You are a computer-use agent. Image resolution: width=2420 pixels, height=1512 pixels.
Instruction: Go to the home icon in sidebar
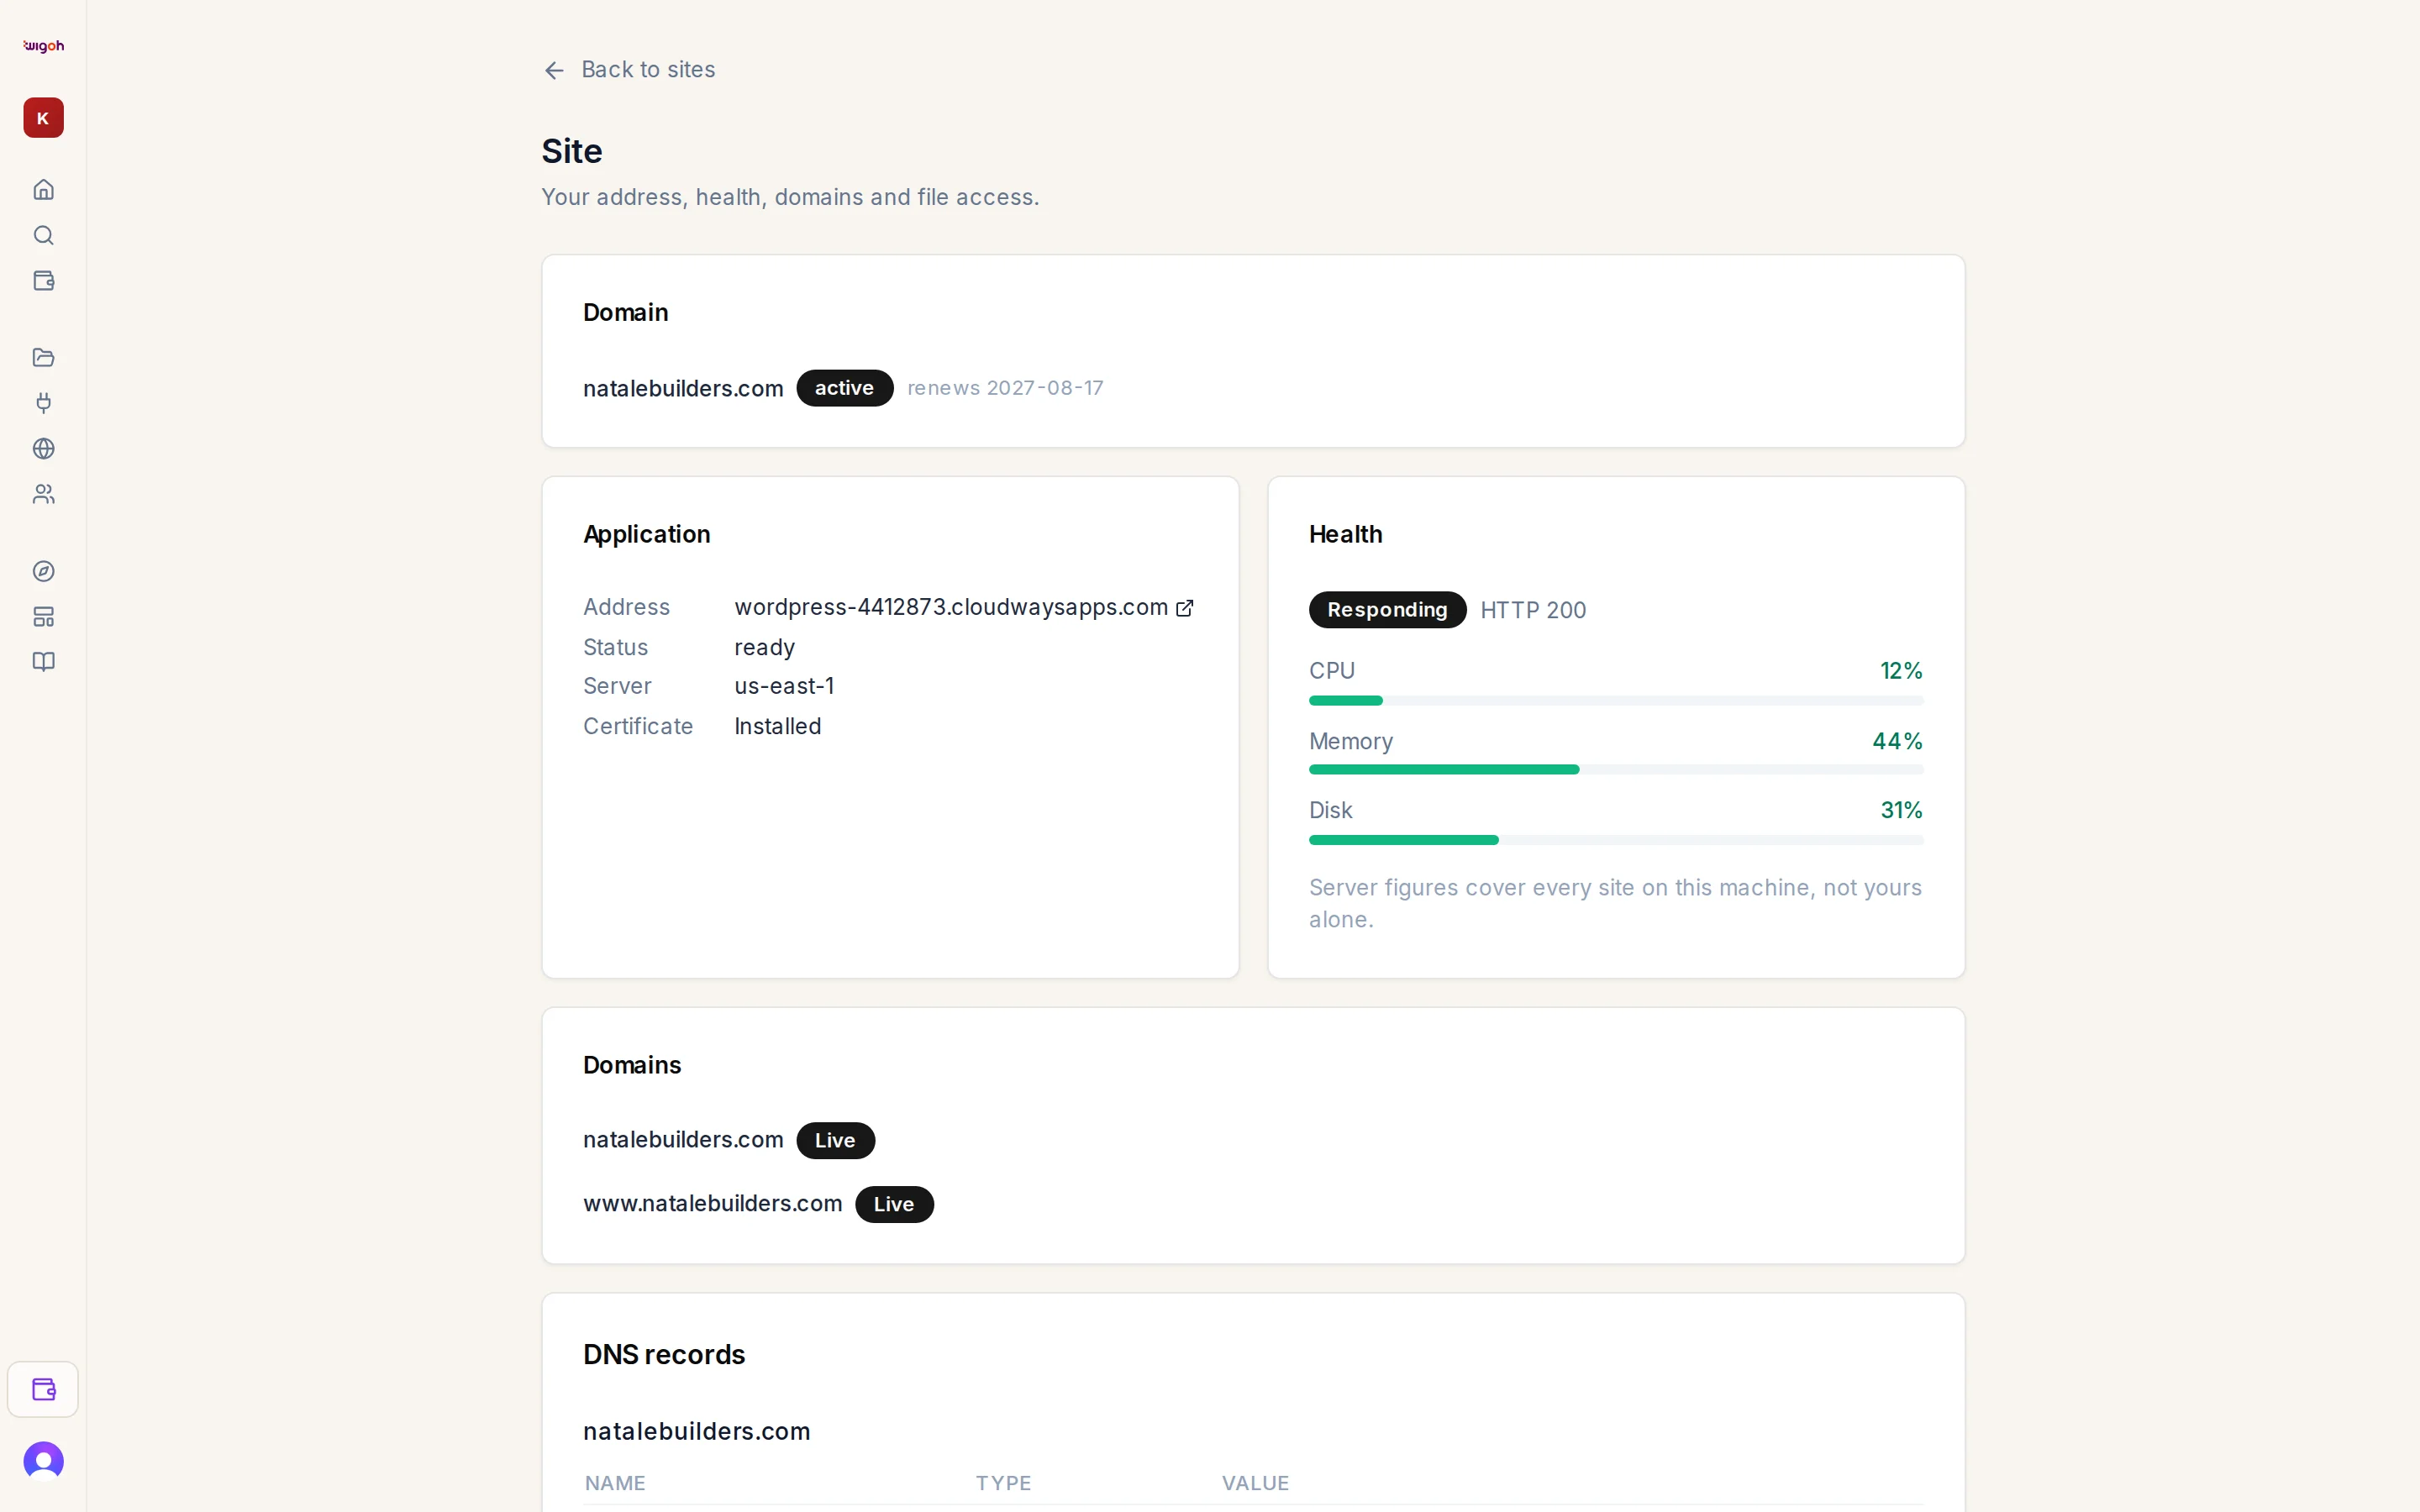click(x=43, y=189)
